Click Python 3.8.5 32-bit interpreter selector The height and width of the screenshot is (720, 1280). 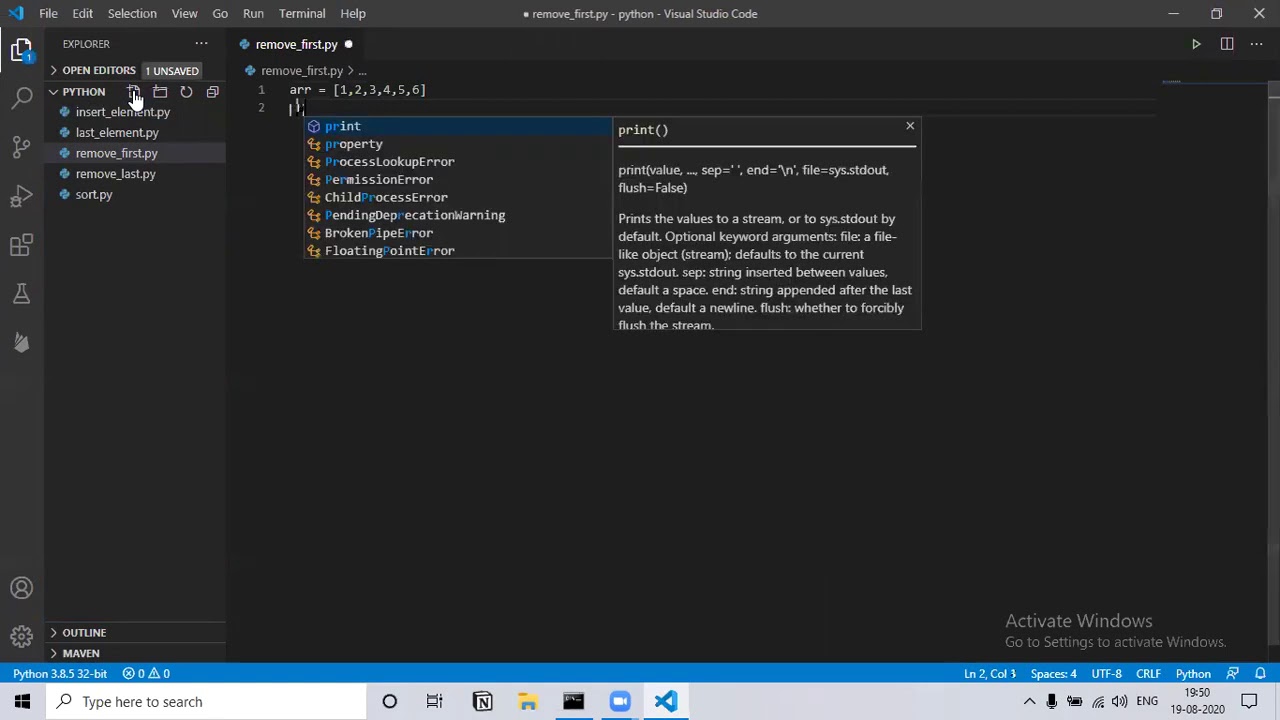60,674
